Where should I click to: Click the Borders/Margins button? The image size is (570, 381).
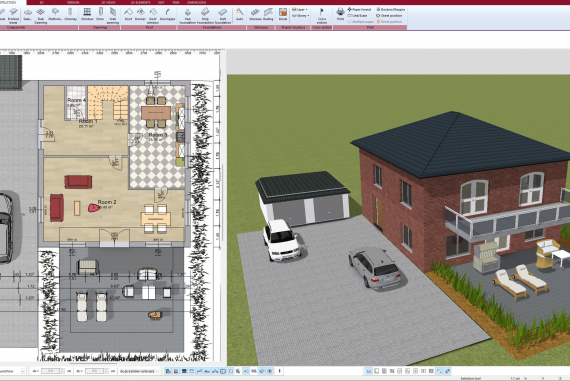(390, 9)
